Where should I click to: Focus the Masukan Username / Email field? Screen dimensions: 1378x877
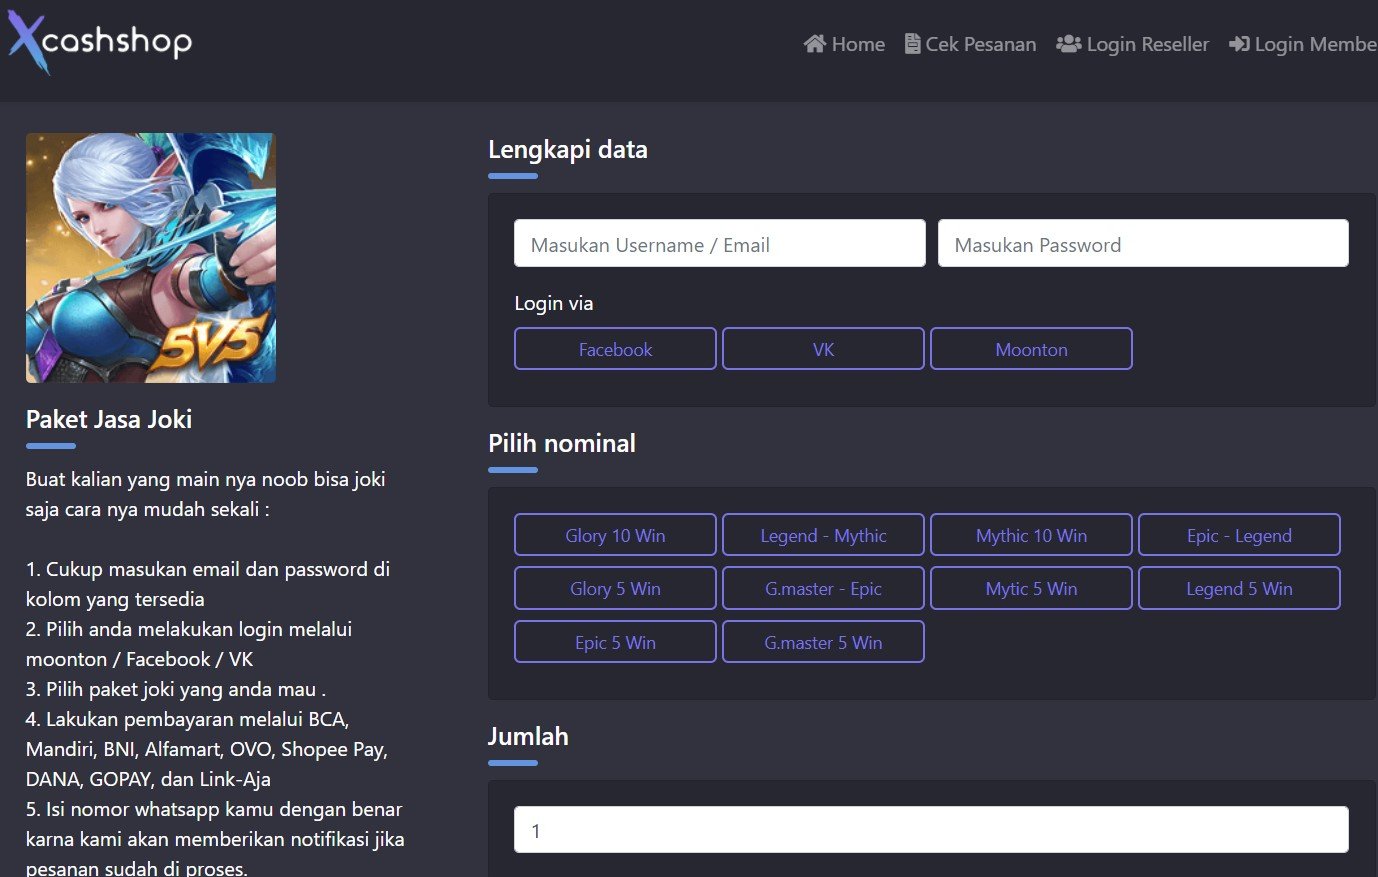pos(720,244)
